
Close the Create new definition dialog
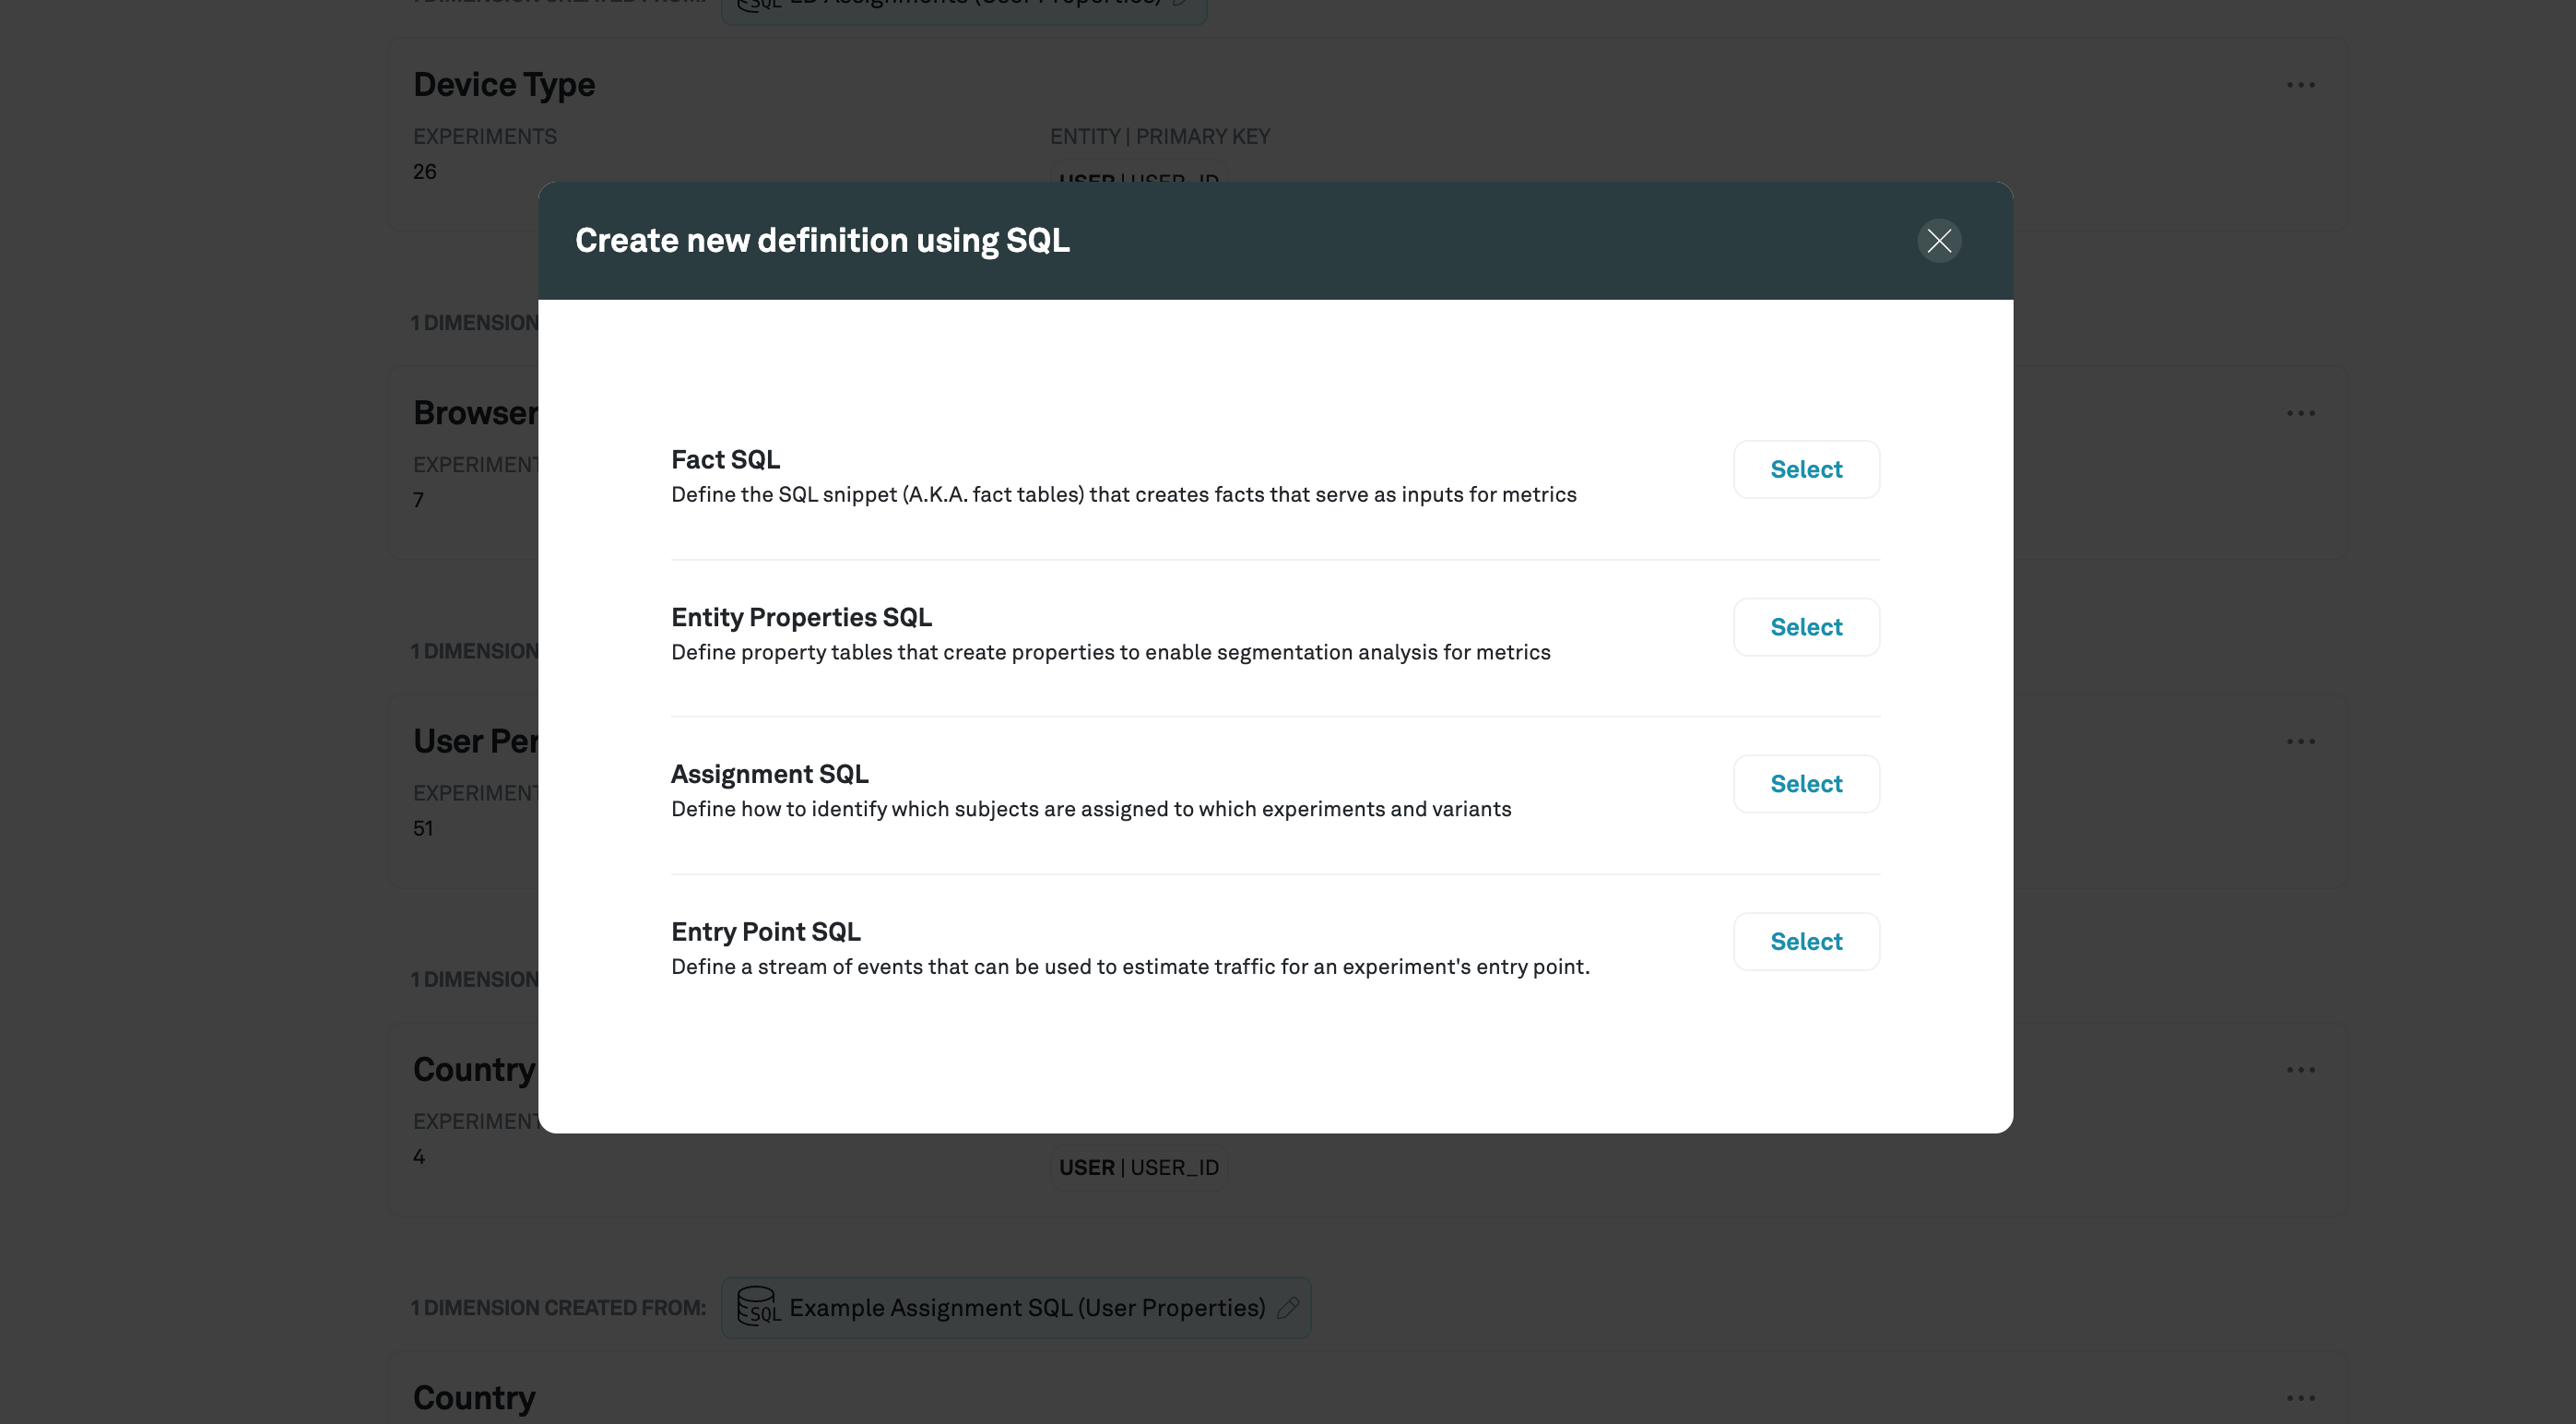coord(1939,240)
